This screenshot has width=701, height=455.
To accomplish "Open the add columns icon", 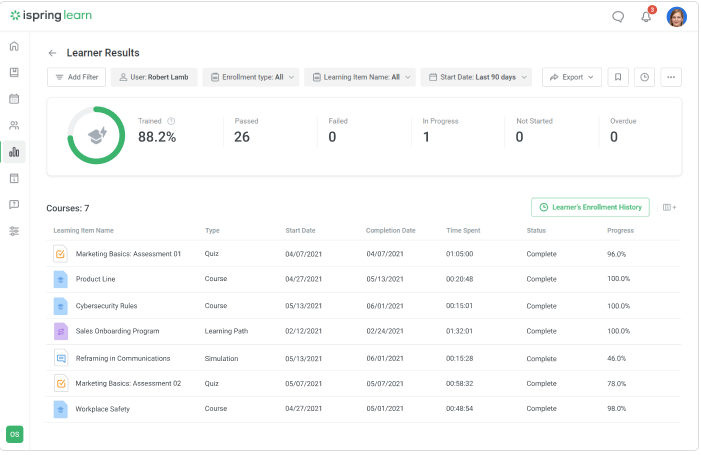I will pos(669,207).
